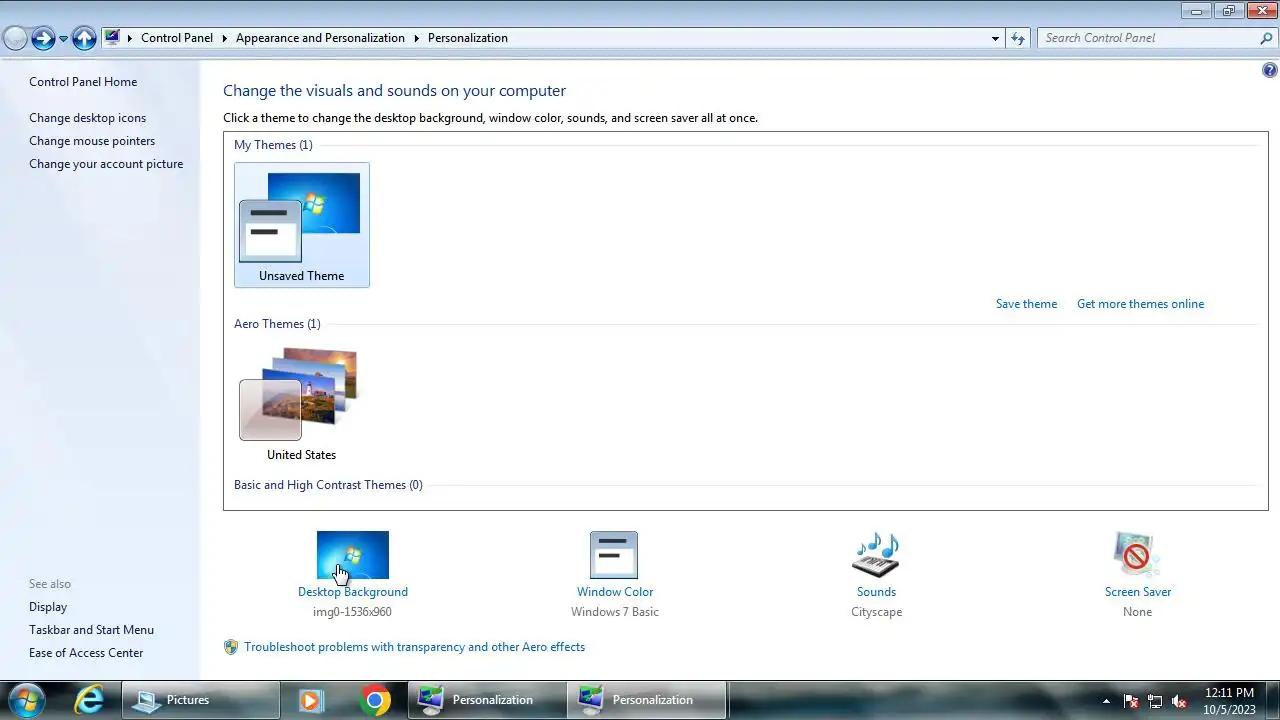Open Taskbar and Start Menu link
This screenshot has height=720, width=1280.
point(91,630)
